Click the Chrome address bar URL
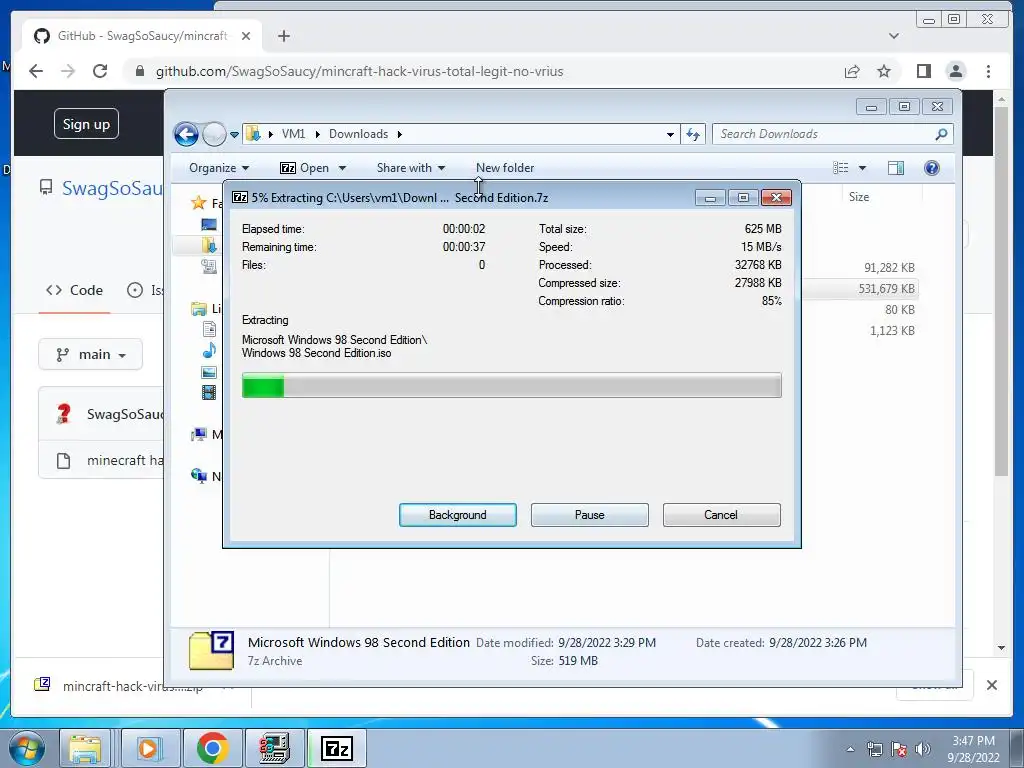 point(359,71)
